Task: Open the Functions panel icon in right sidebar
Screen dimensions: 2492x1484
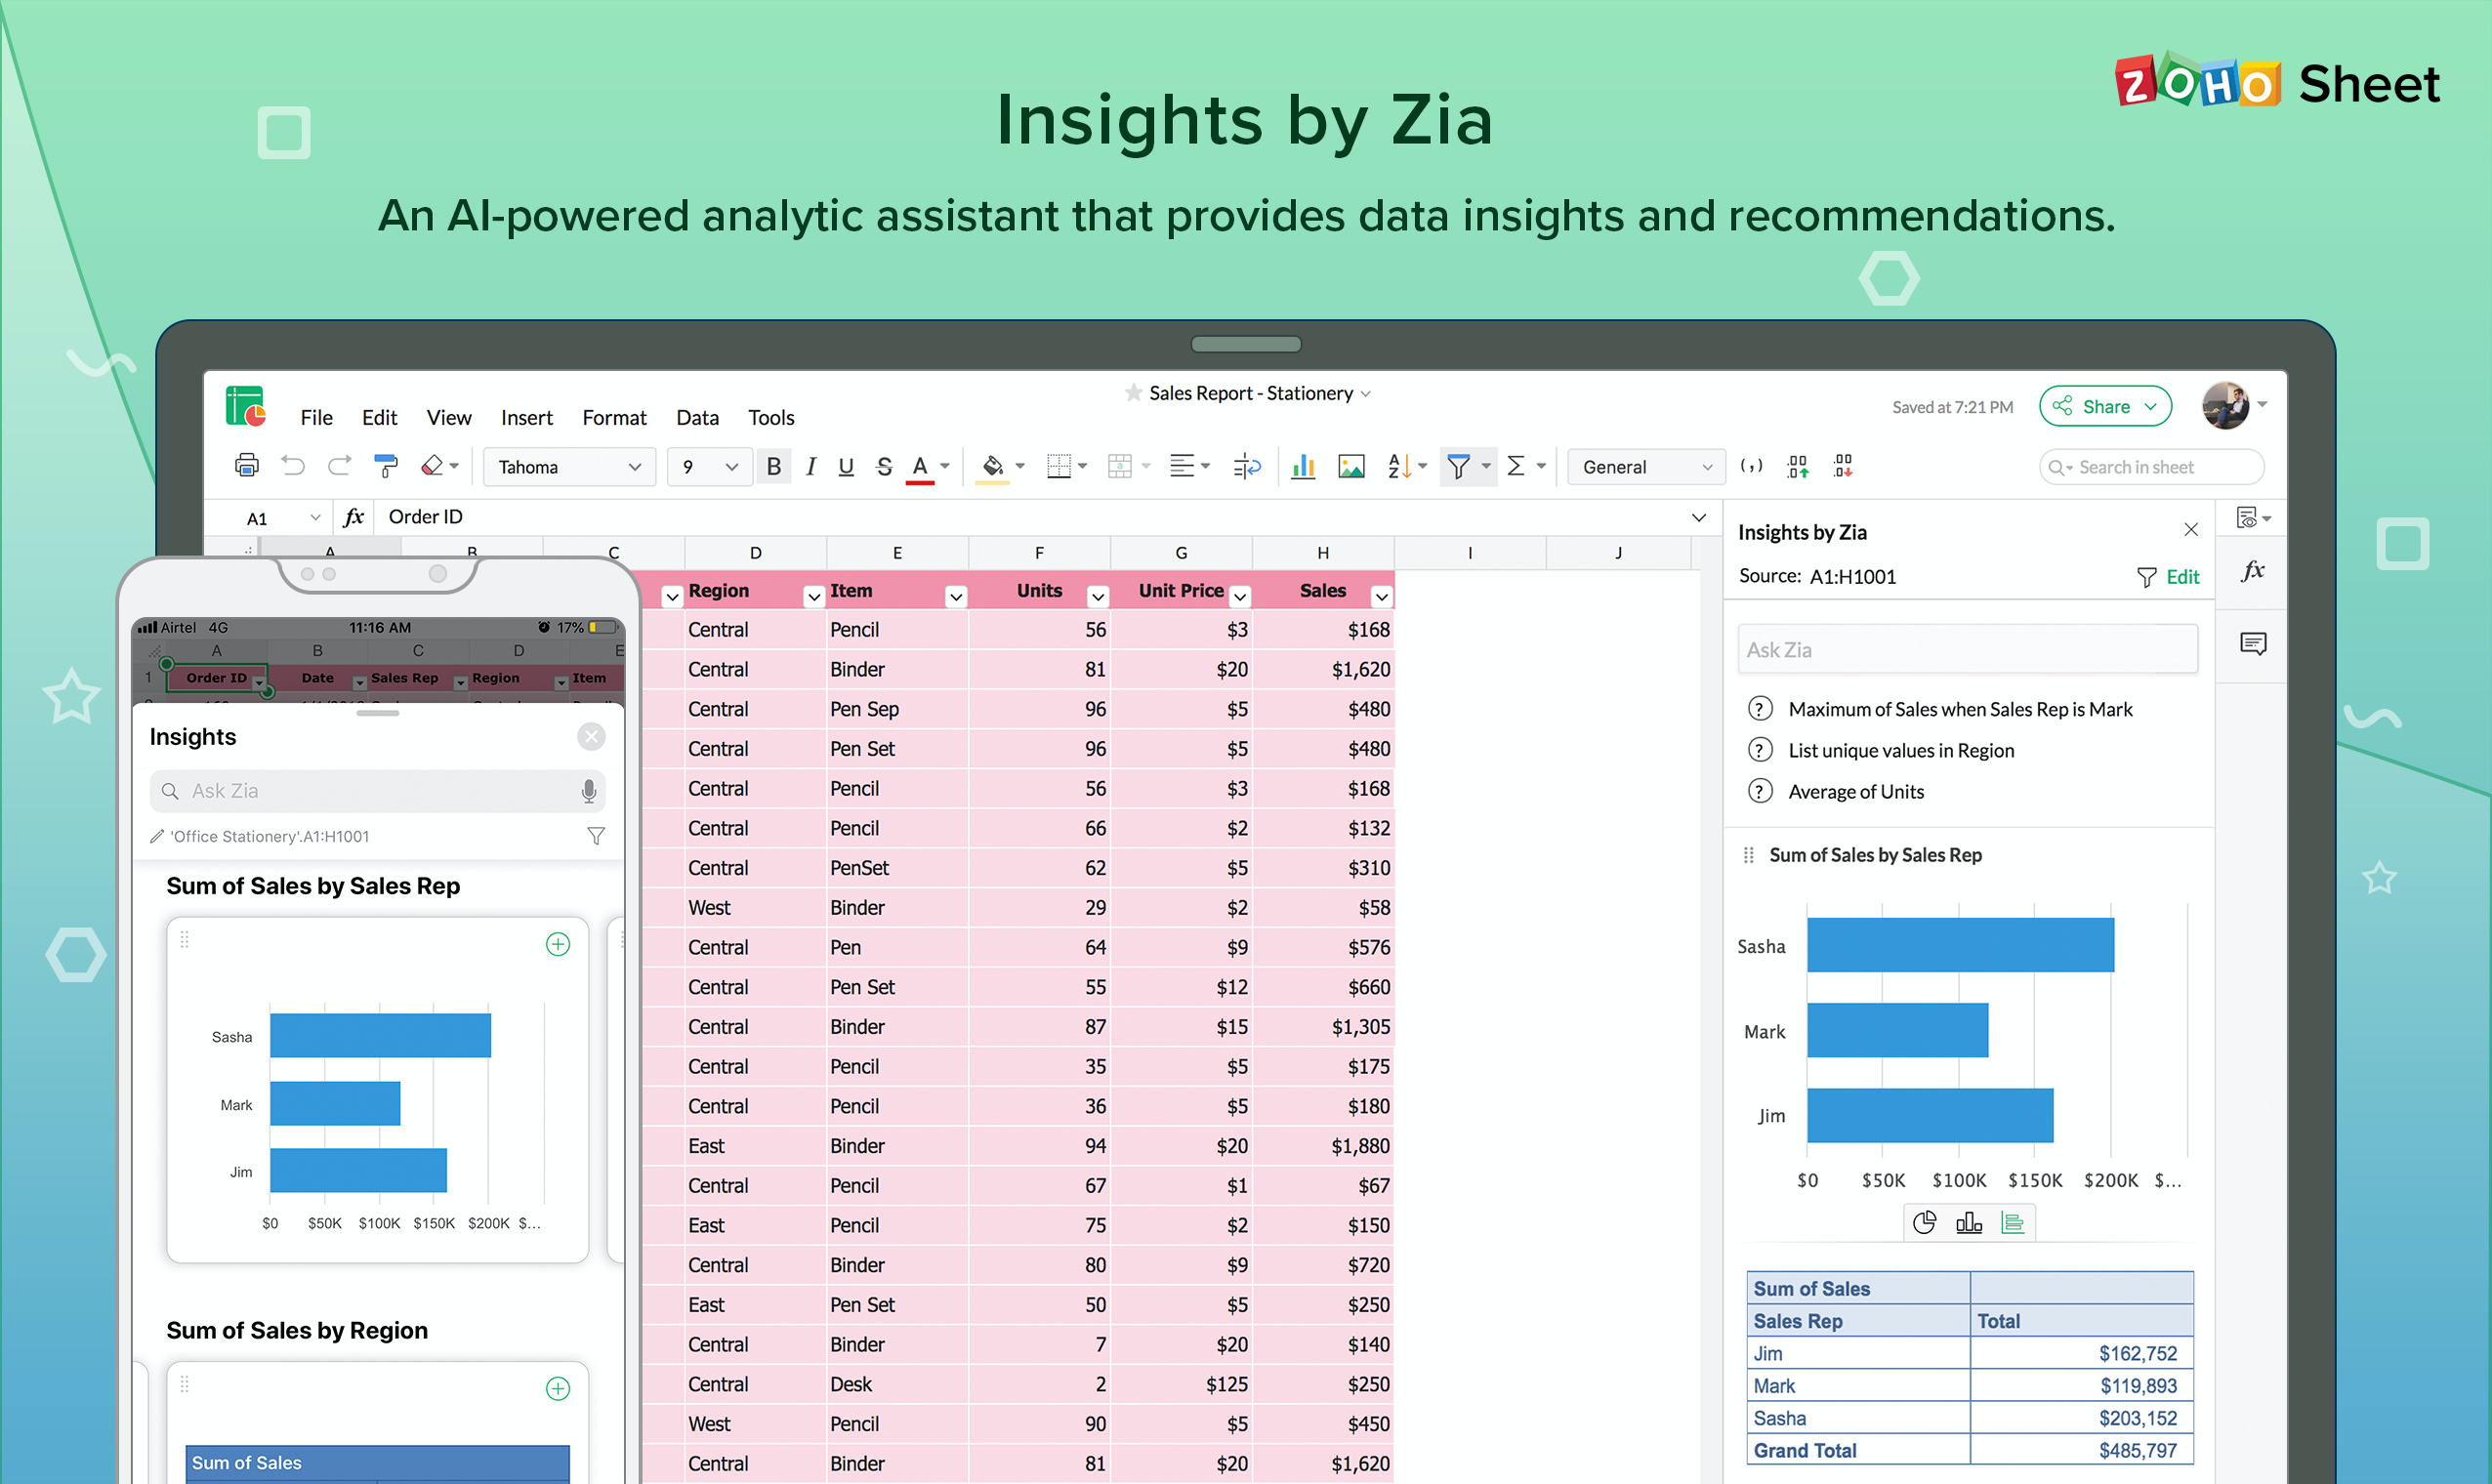Action: click(x=2254, y=570)
